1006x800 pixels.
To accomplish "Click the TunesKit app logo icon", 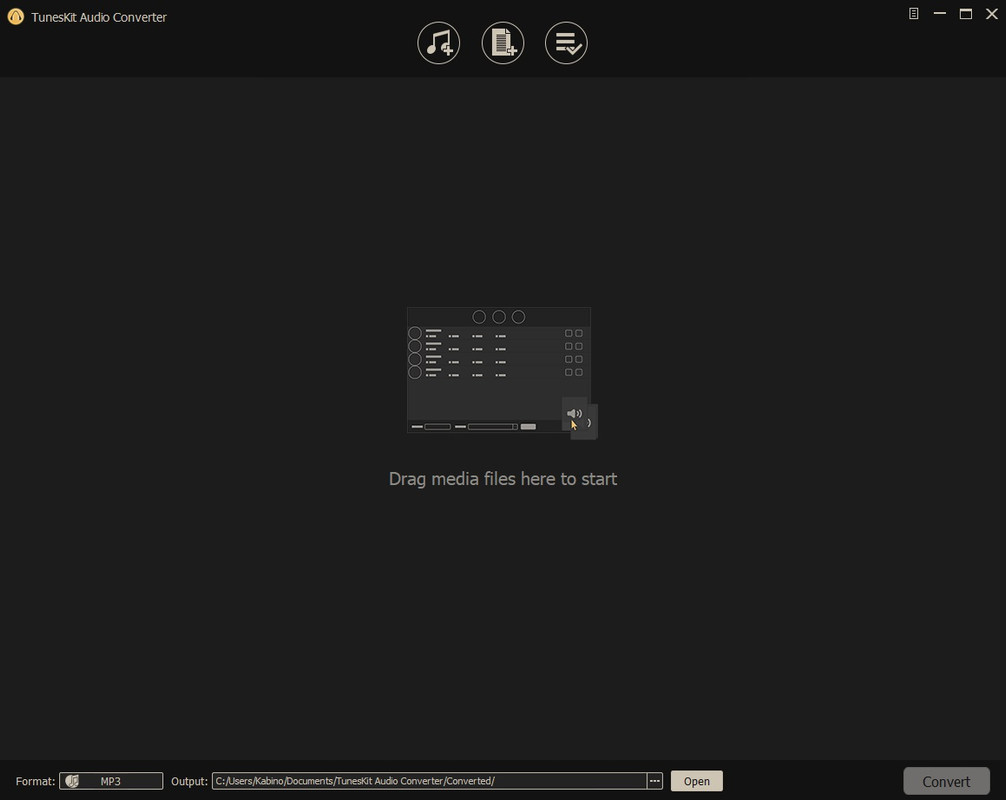I will click(15, 17).
